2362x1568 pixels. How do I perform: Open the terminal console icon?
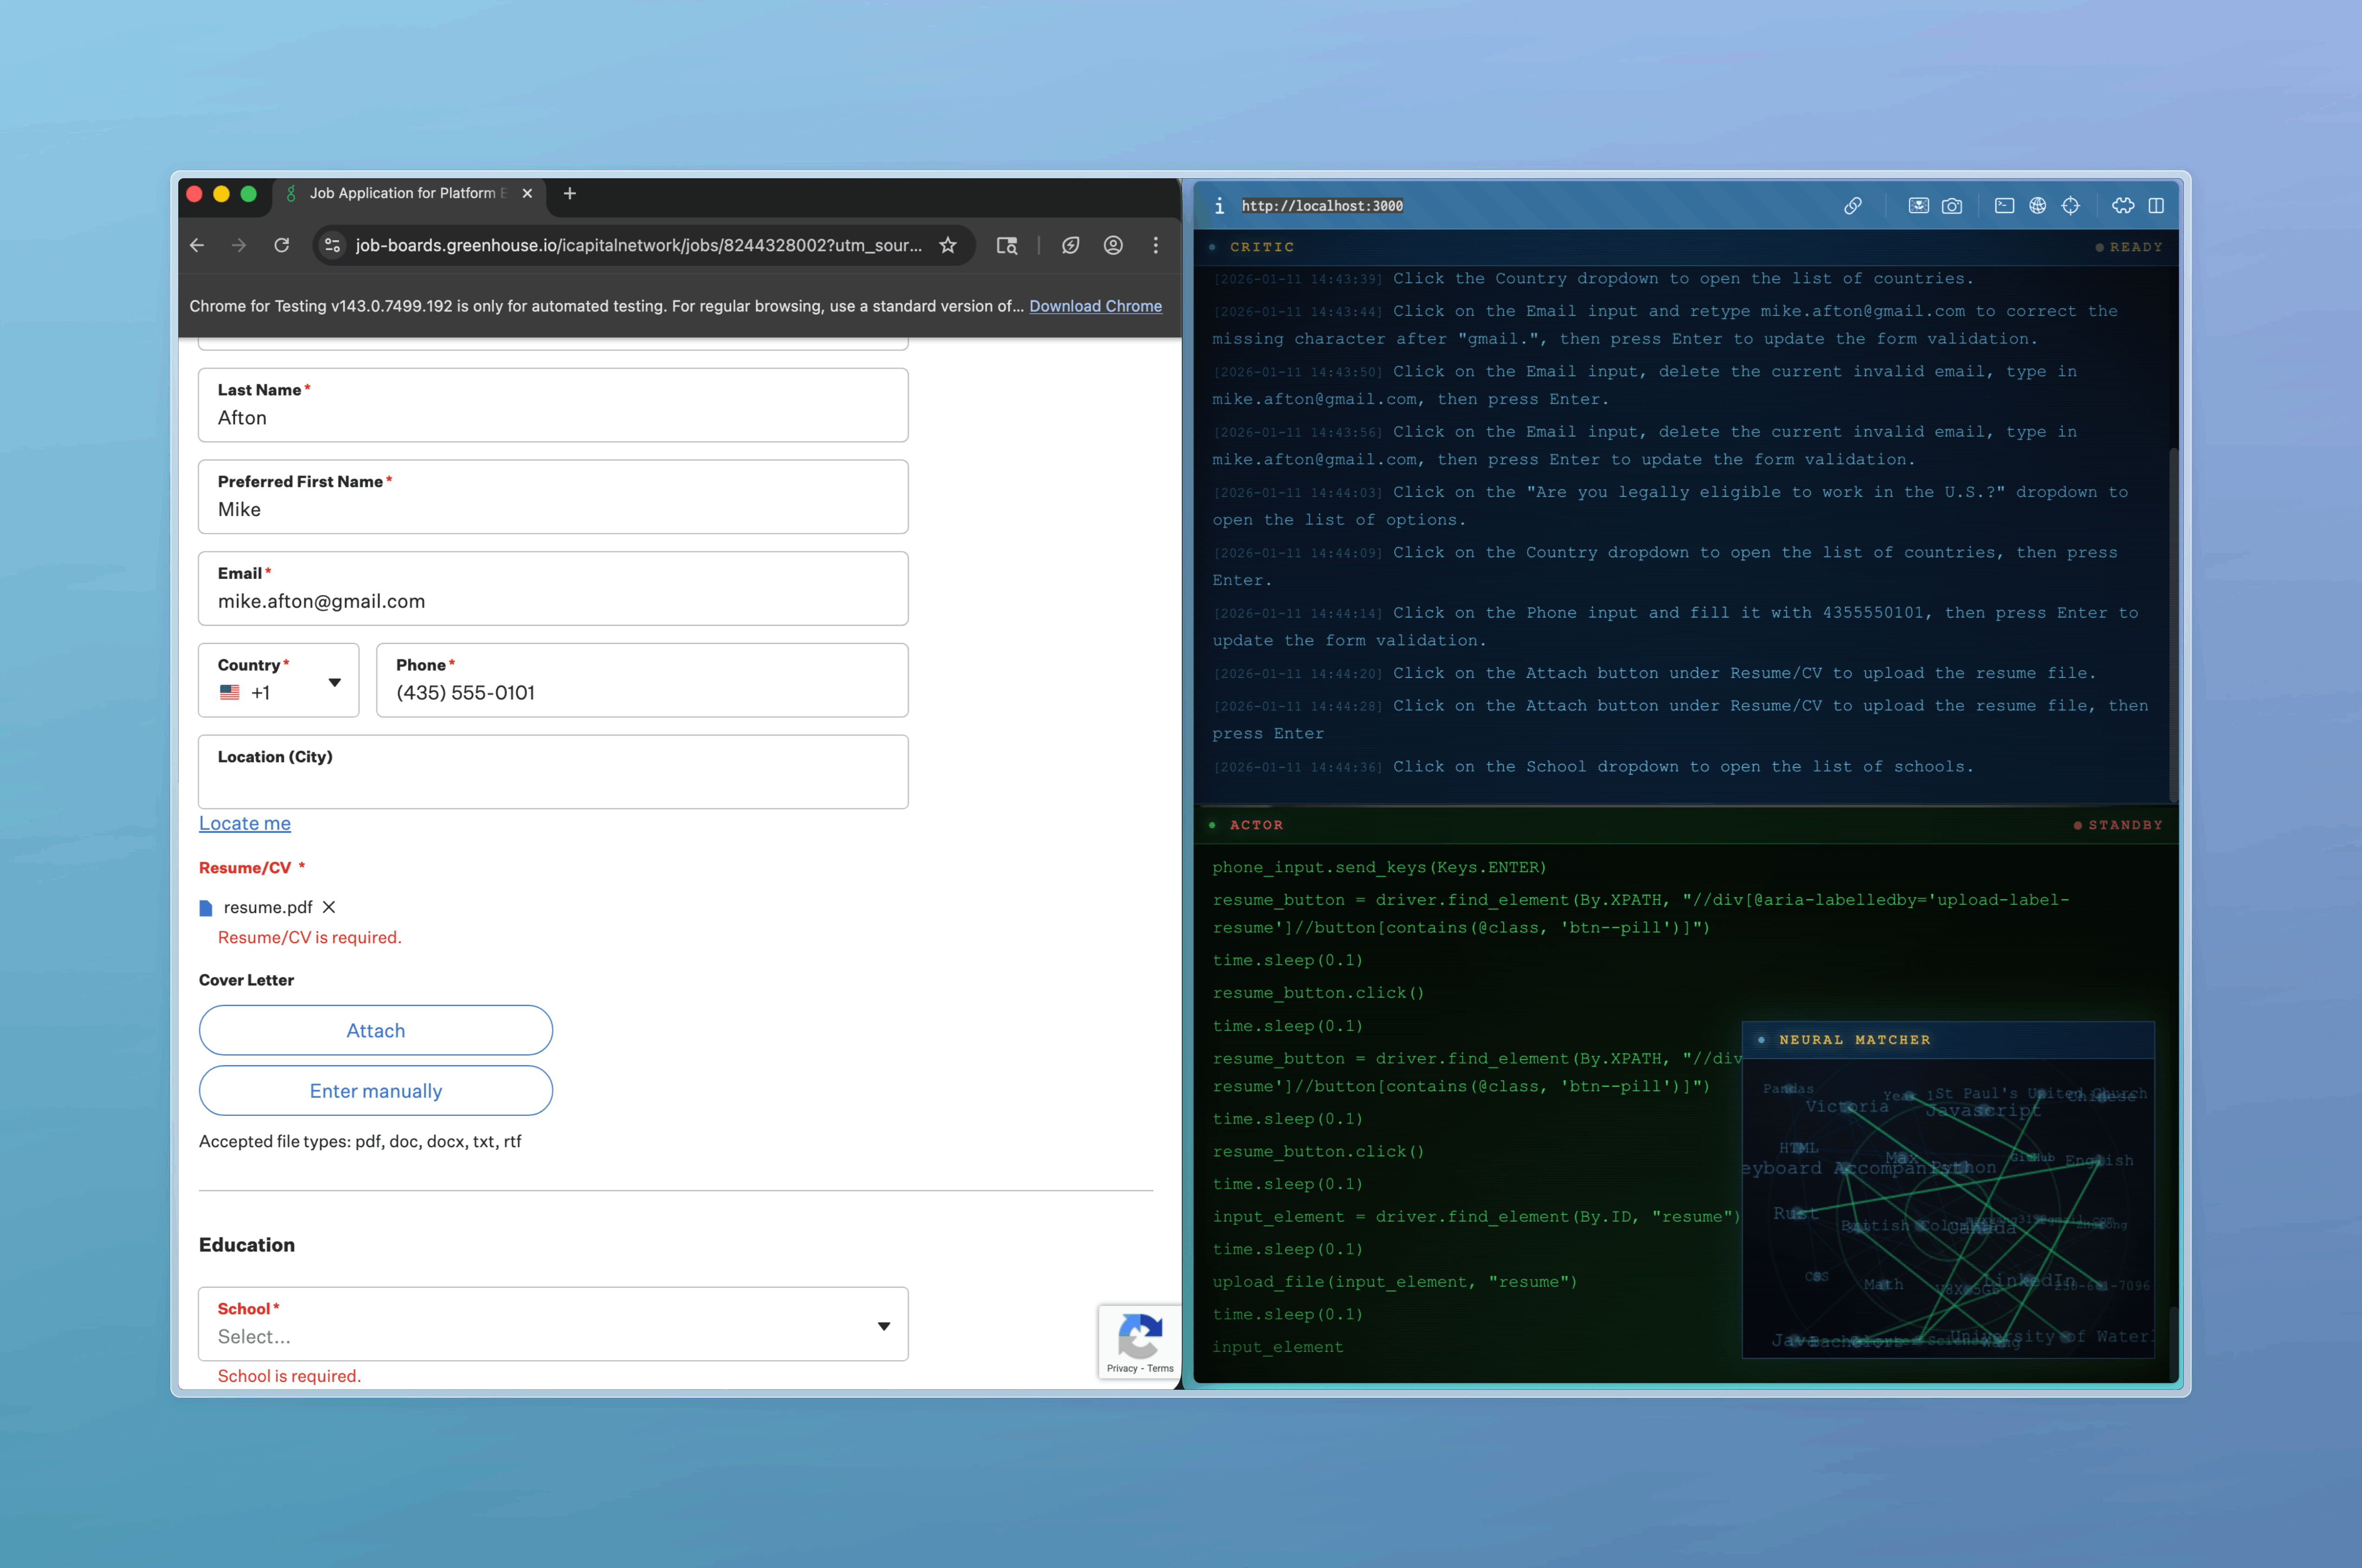(2004, 206)
